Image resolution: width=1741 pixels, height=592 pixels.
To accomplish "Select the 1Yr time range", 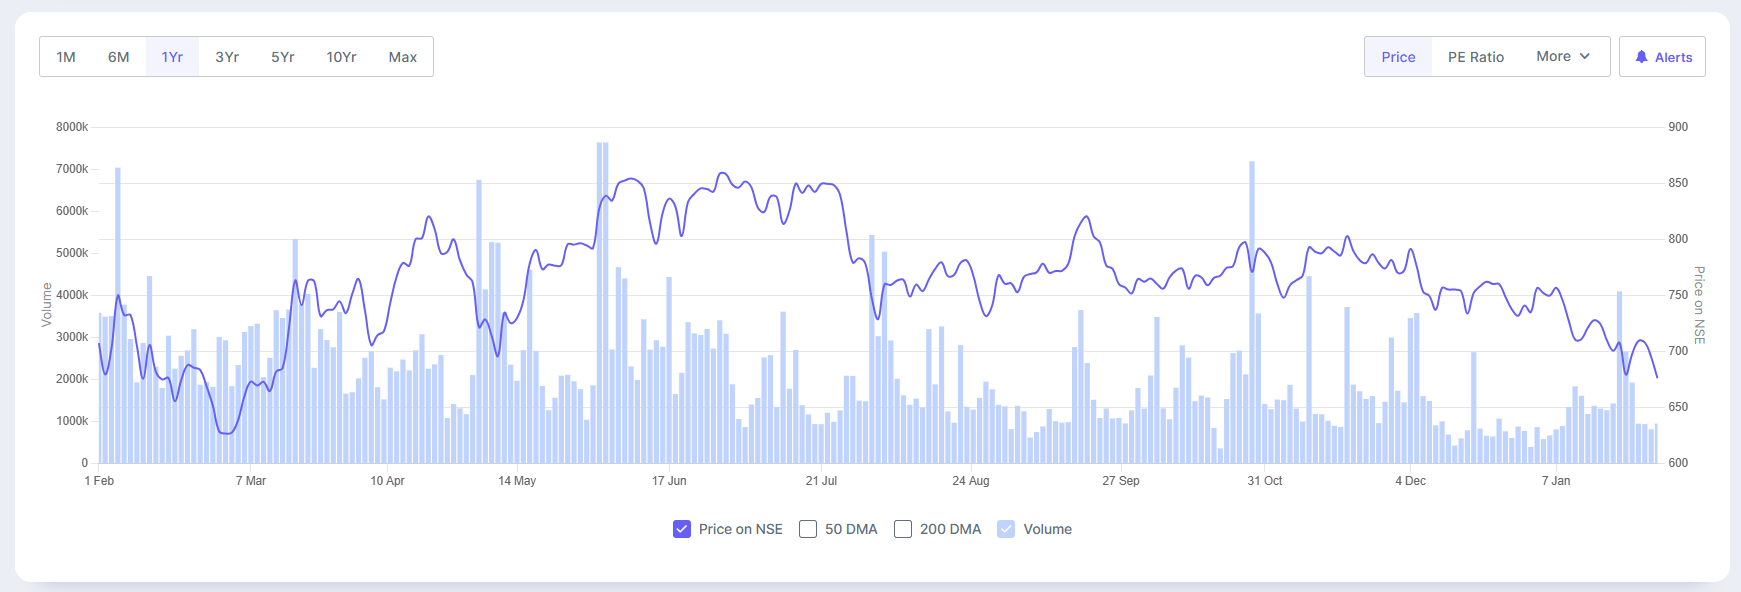I will pyautogui.click(x=172, y=57).
